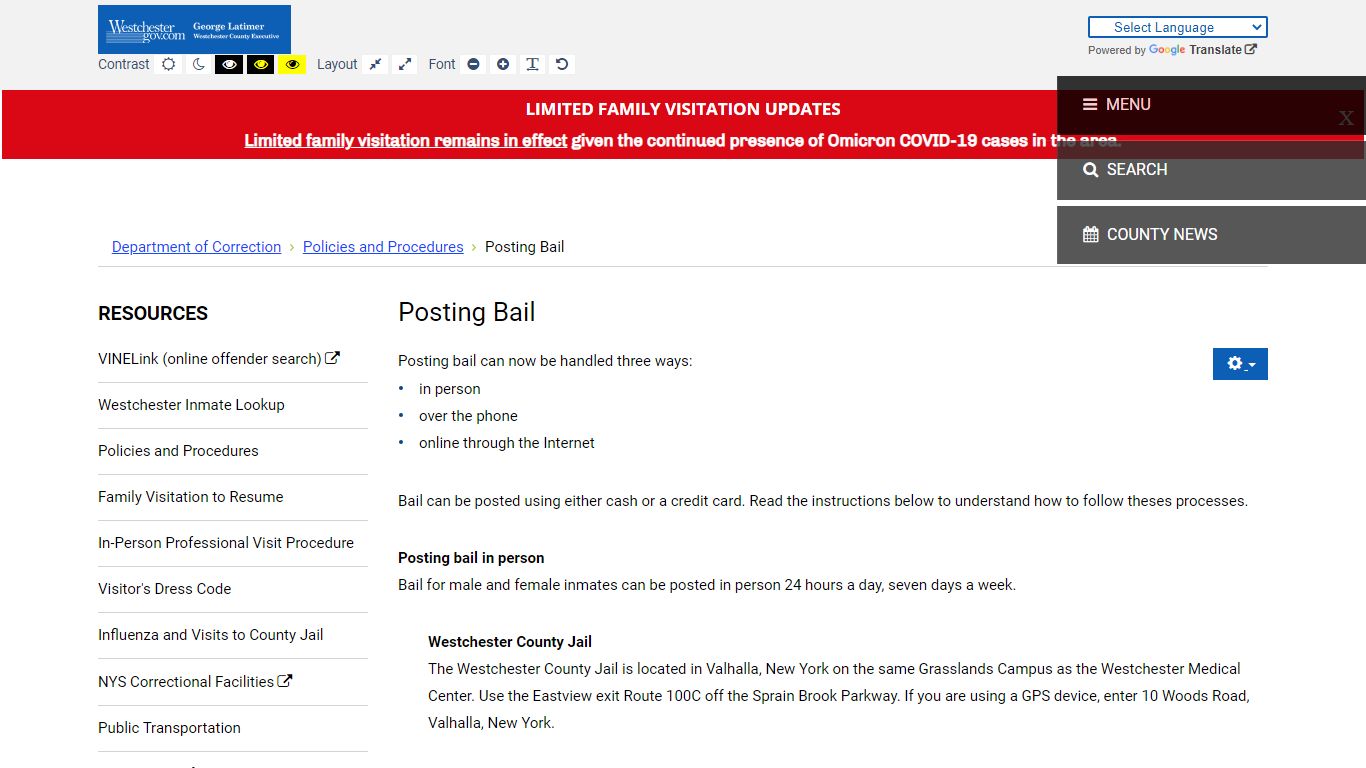Open Google Translate link

tap(1202, 50)
